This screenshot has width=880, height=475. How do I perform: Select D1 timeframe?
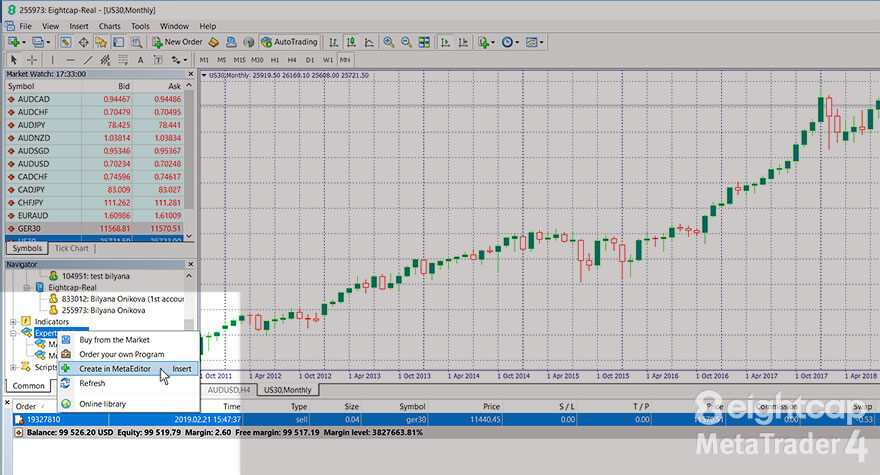tap(310, 60)
